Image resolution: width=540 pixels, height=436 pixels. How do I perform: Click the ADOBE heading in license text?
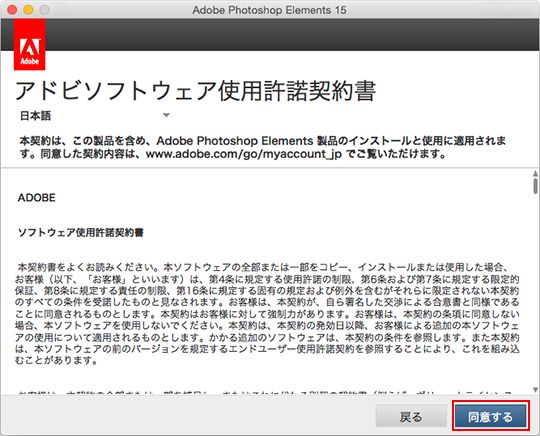[37, 198]
